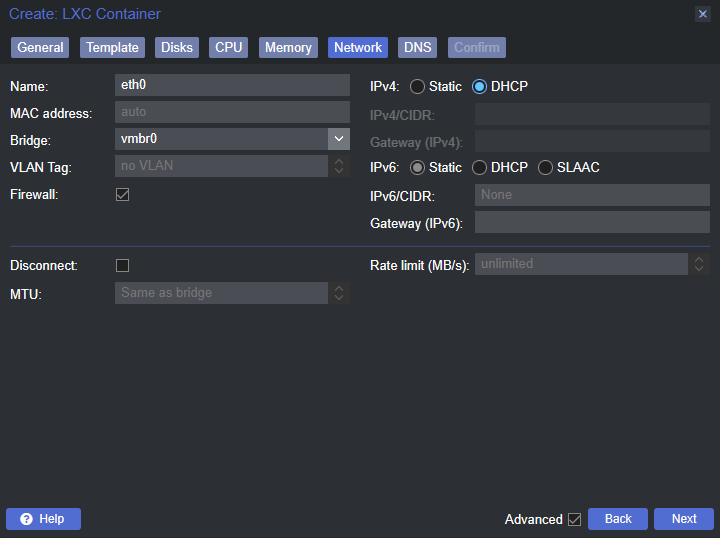Click the Next button
Viewport: 720px width, 538px height.
tap(684, 519)
